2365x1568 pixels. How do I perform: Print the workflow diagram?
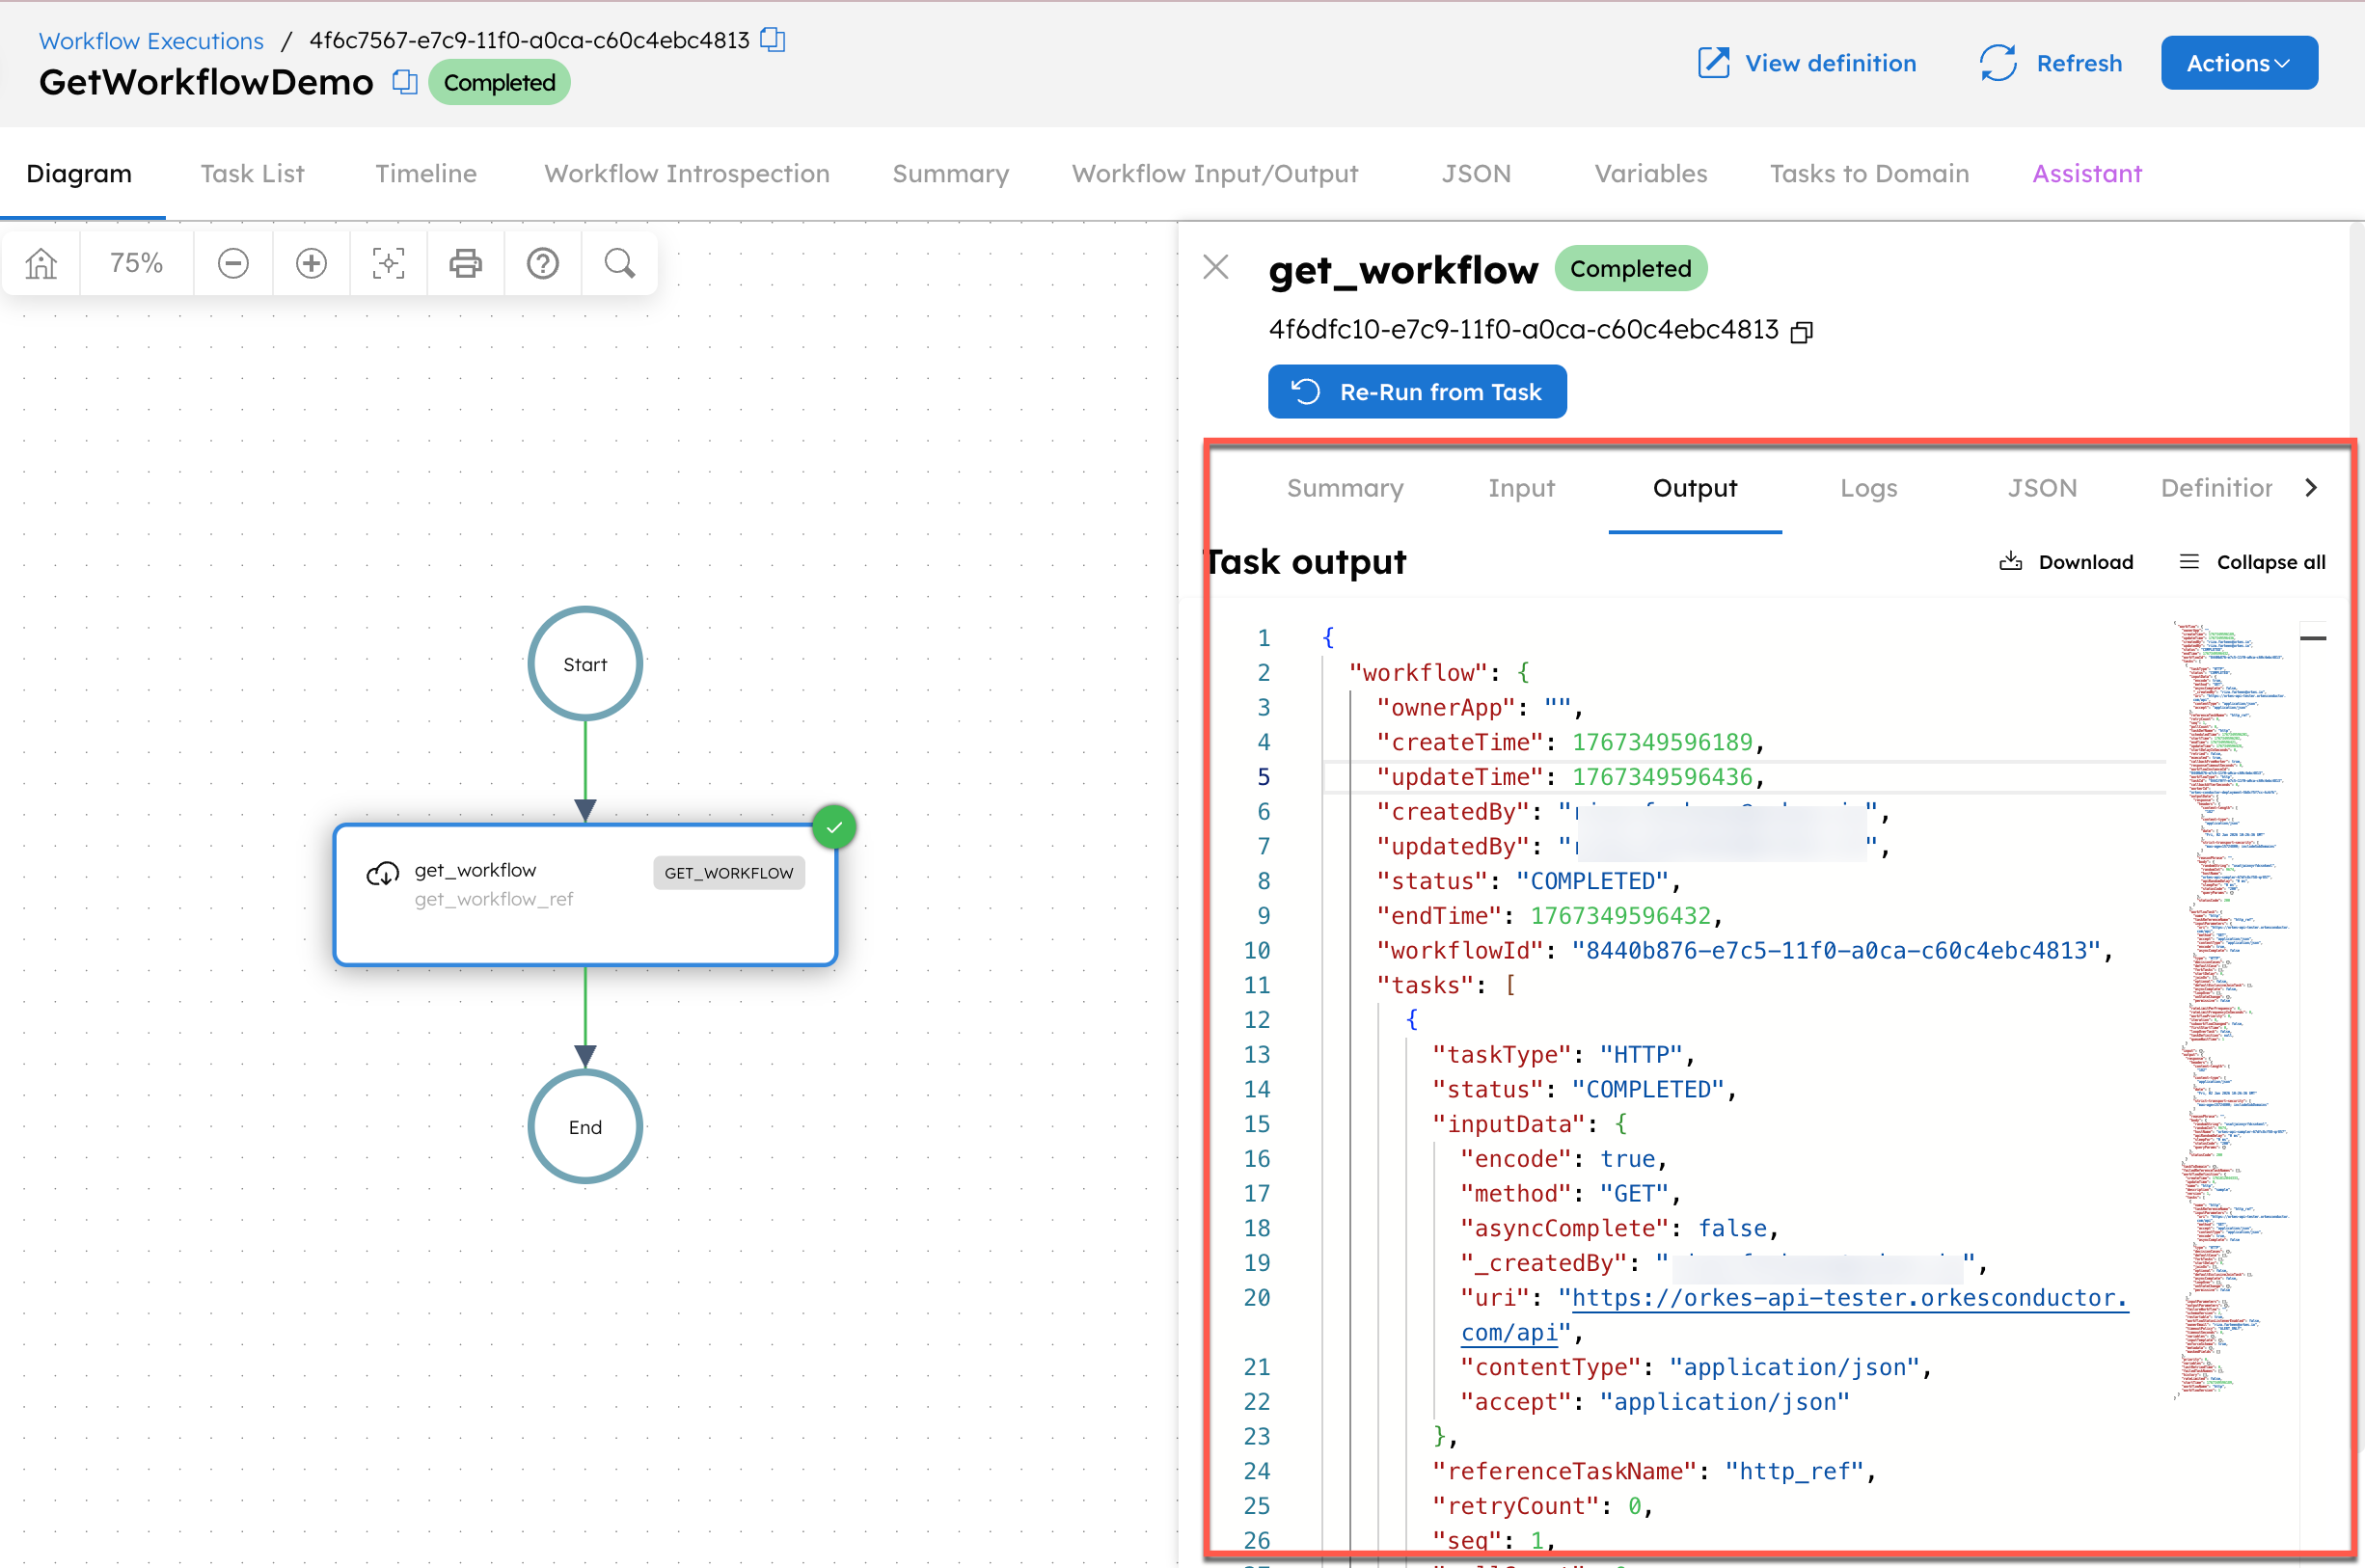click(465, 263)
